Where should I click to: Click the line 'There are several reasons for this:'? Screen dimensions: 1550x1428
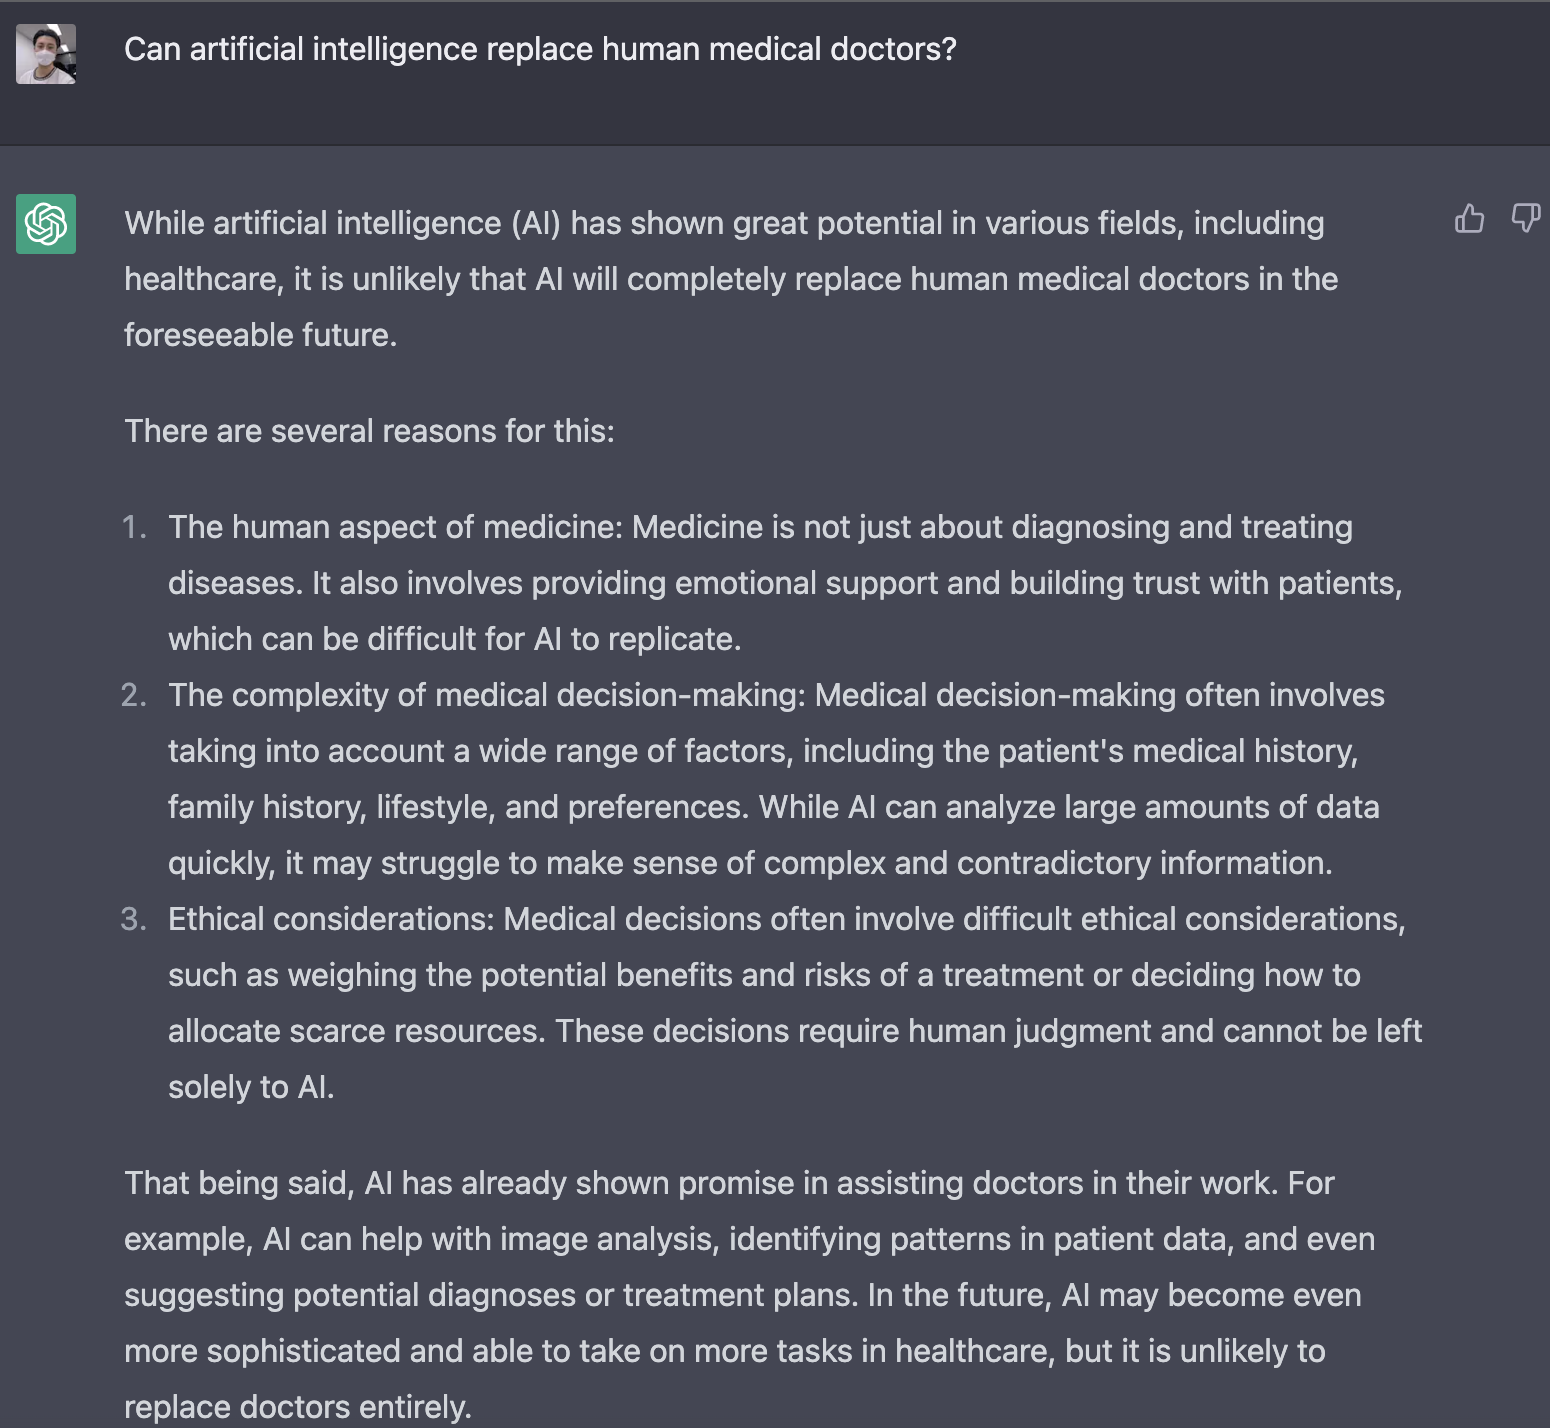pos(369,431)
